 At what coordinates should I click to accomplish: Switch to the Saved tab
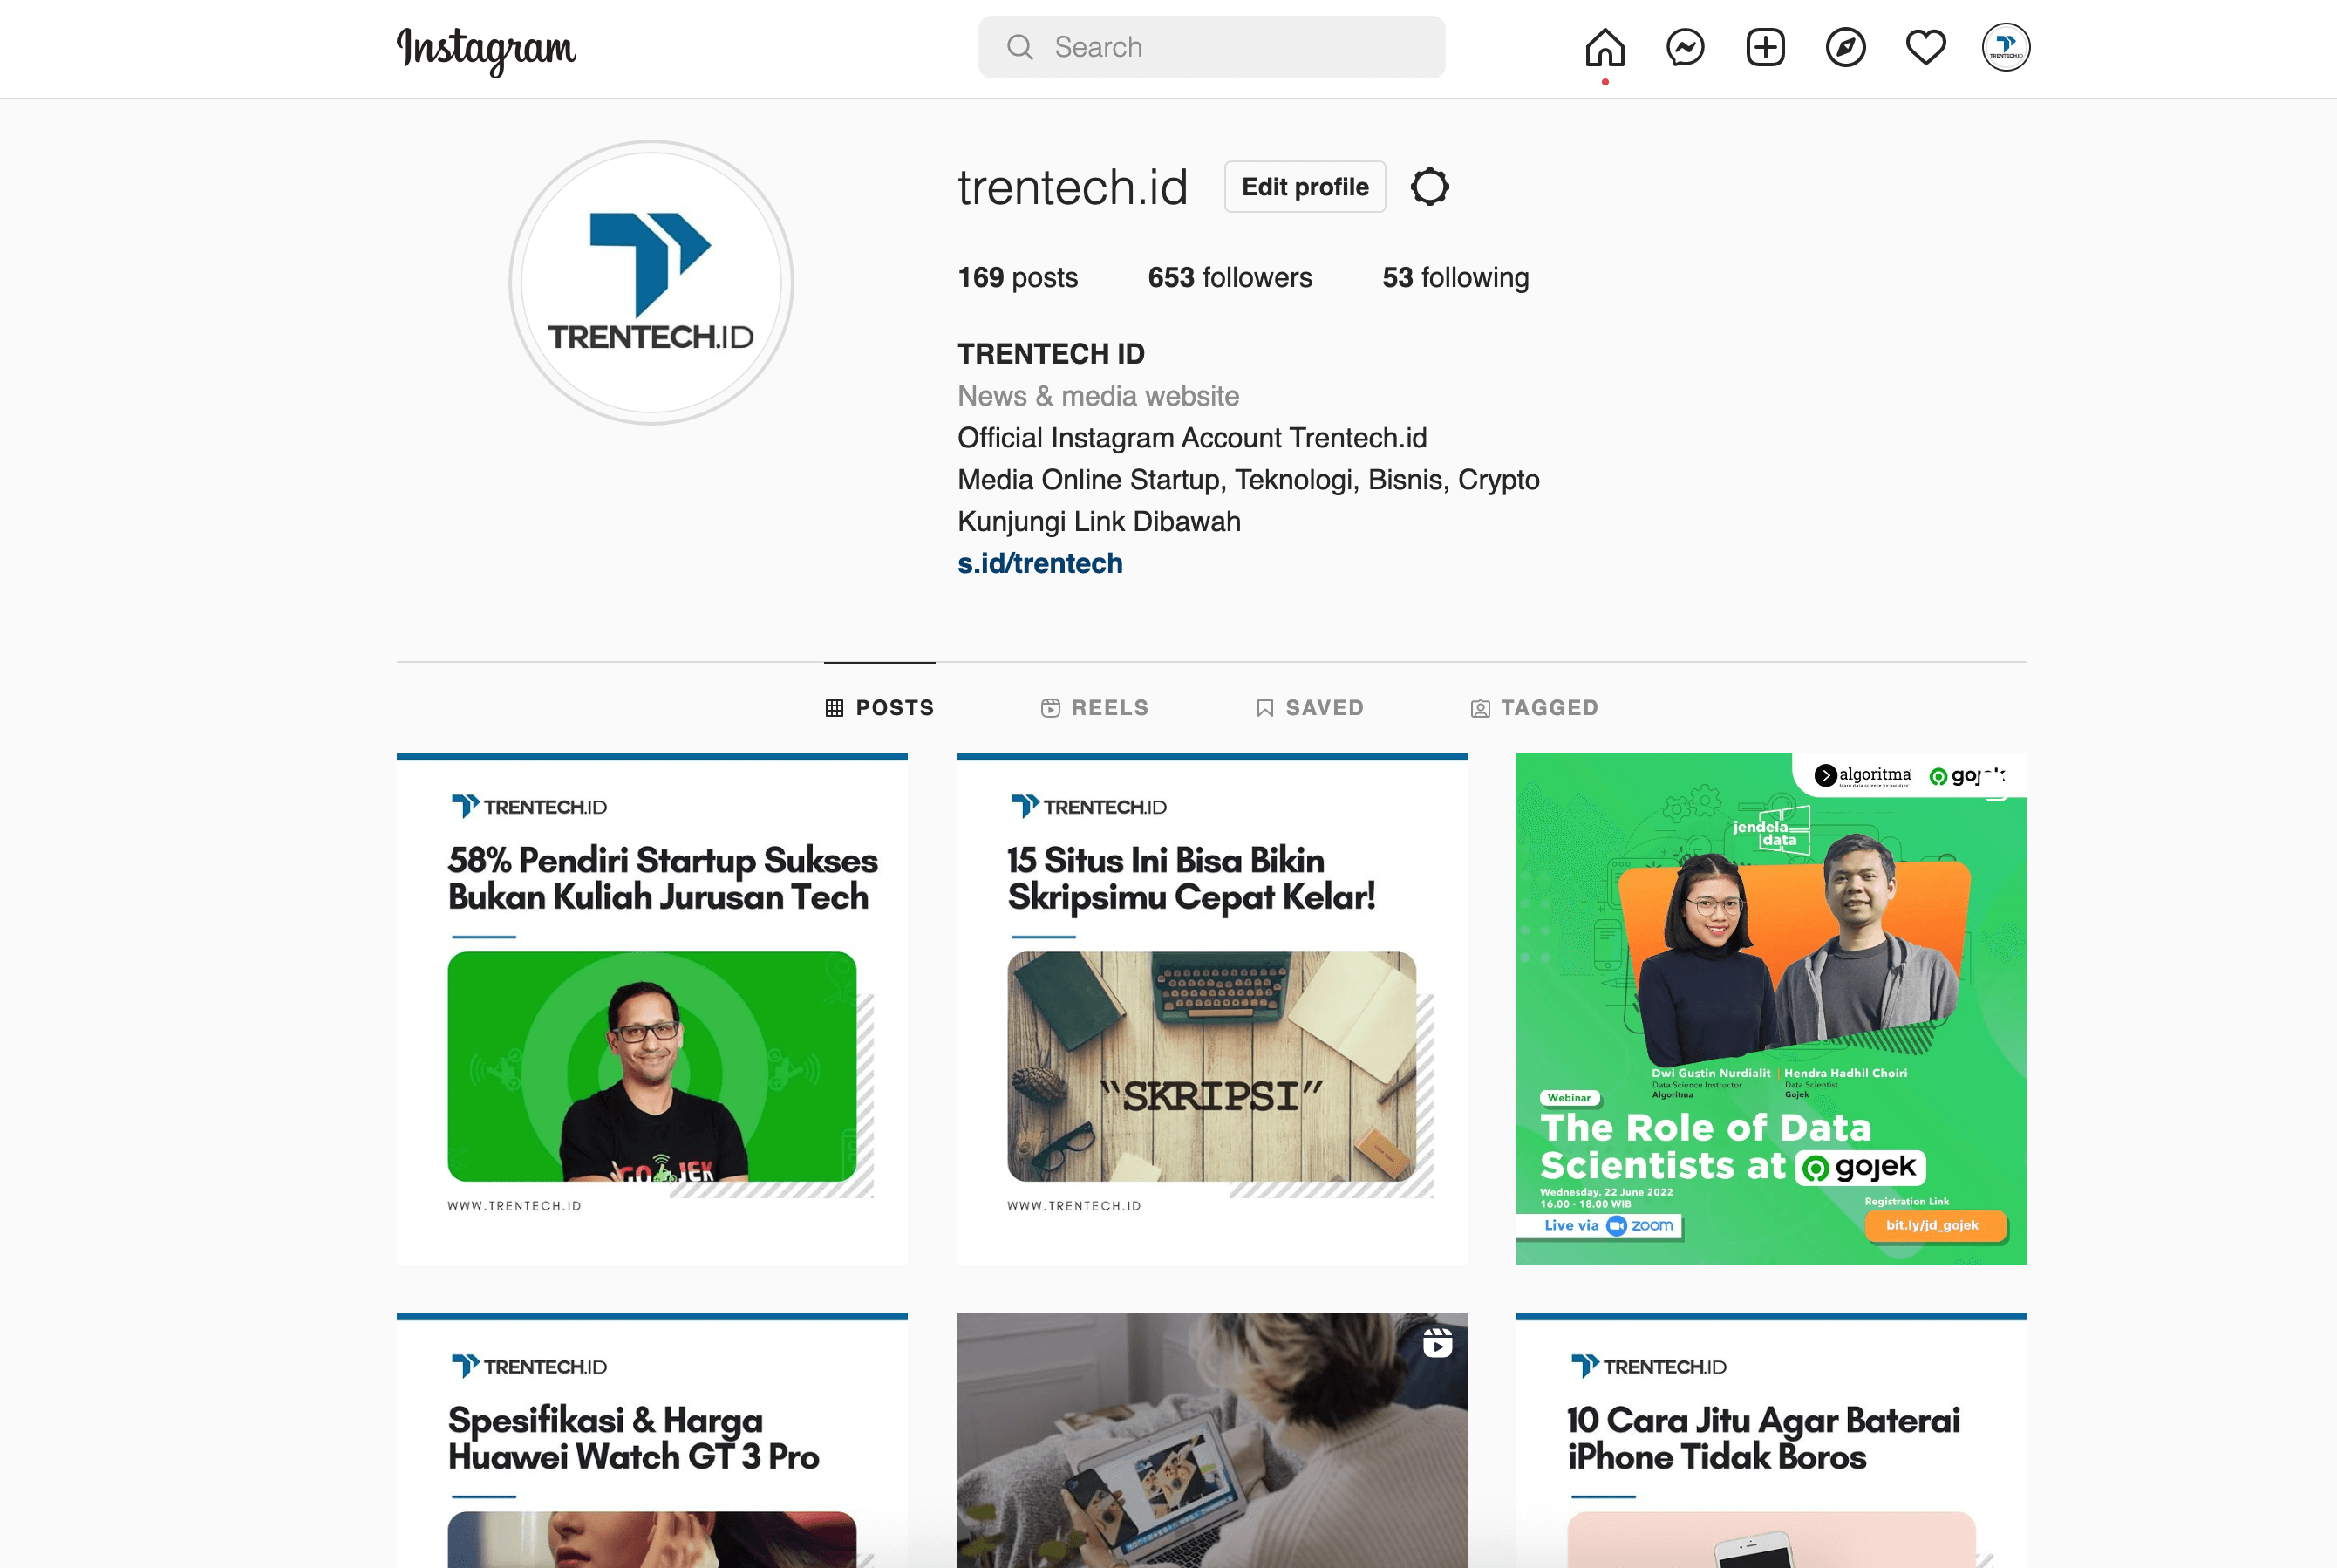click(x=1309, y=708)
